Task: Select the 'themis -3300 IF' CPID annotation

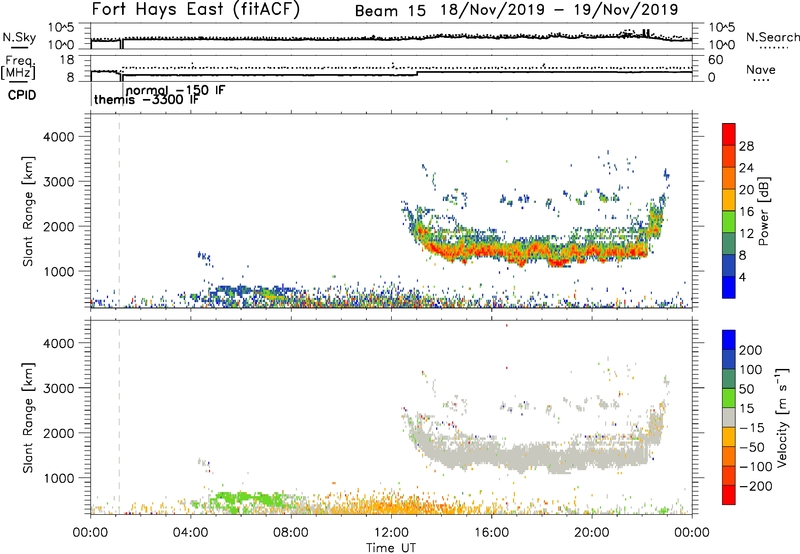Action: [x=146, y=99]
